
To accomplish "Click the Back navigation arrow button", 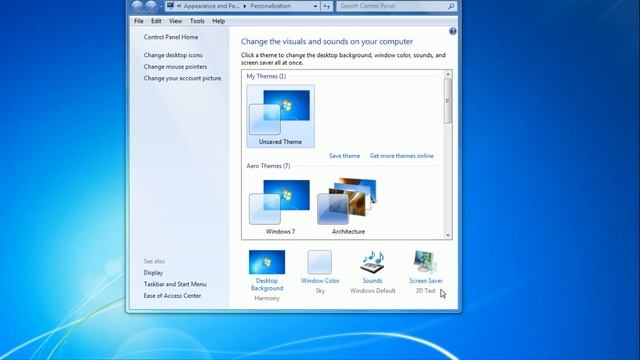I will click(x=137, y=5).
